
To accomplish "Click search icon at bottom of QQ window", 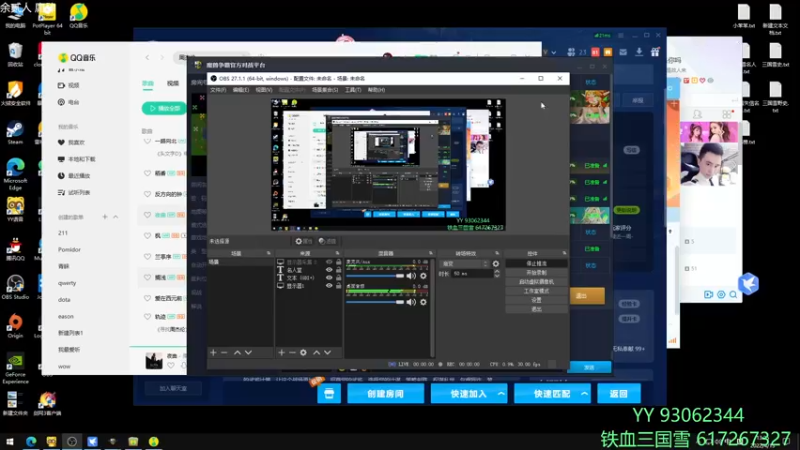I will 733,294.
